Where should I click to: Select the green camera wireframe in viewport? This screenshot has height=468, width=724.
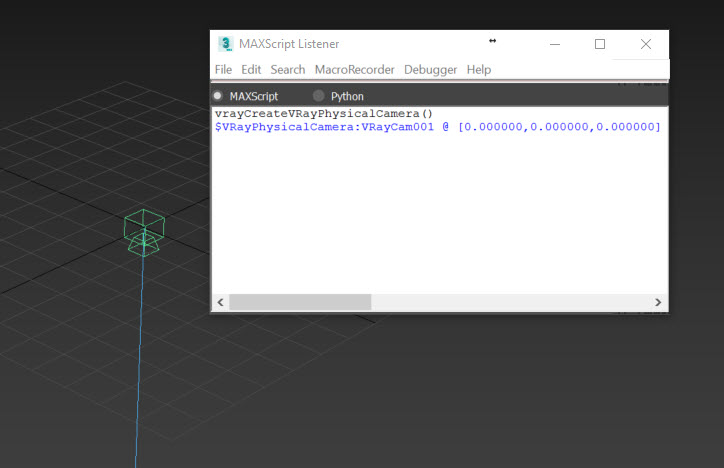(144, 233)
